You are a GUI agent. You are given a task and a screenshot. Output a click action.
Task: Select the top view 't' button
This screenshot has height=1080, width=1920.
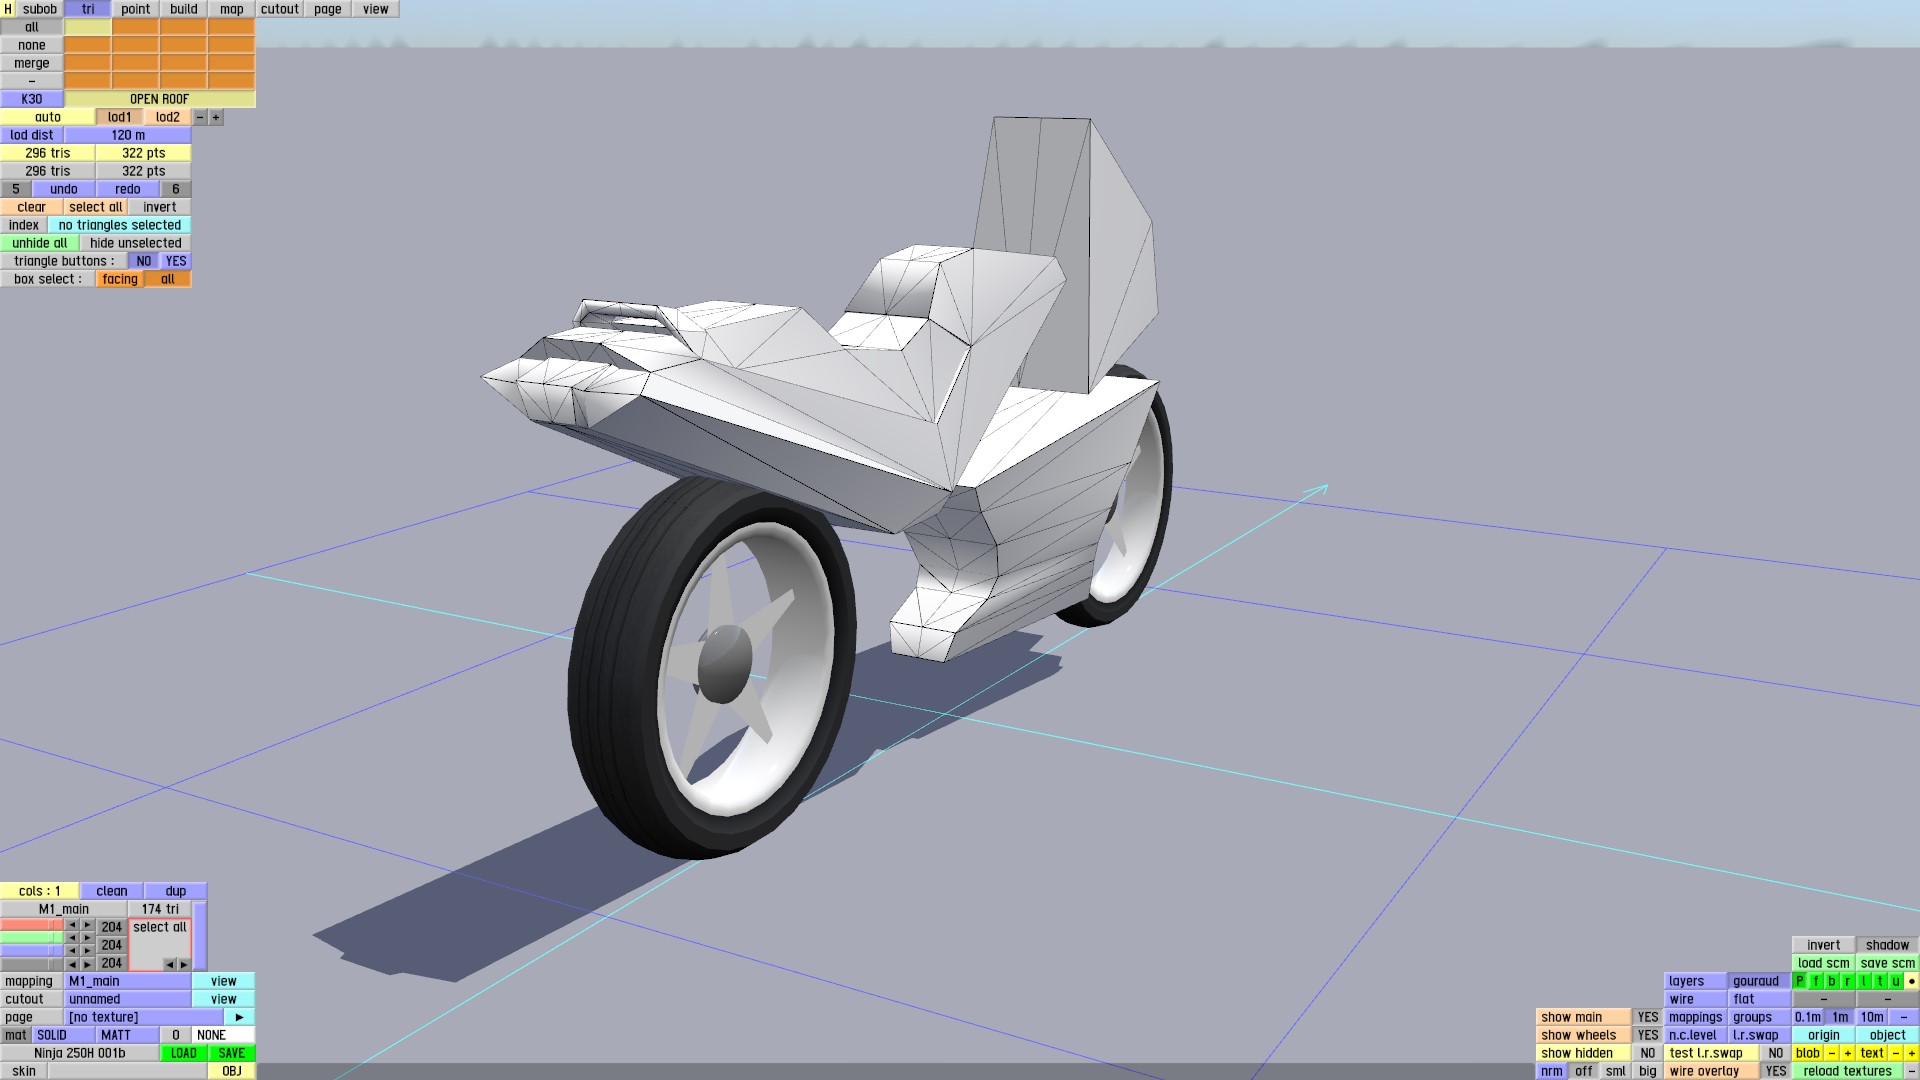1880,981
